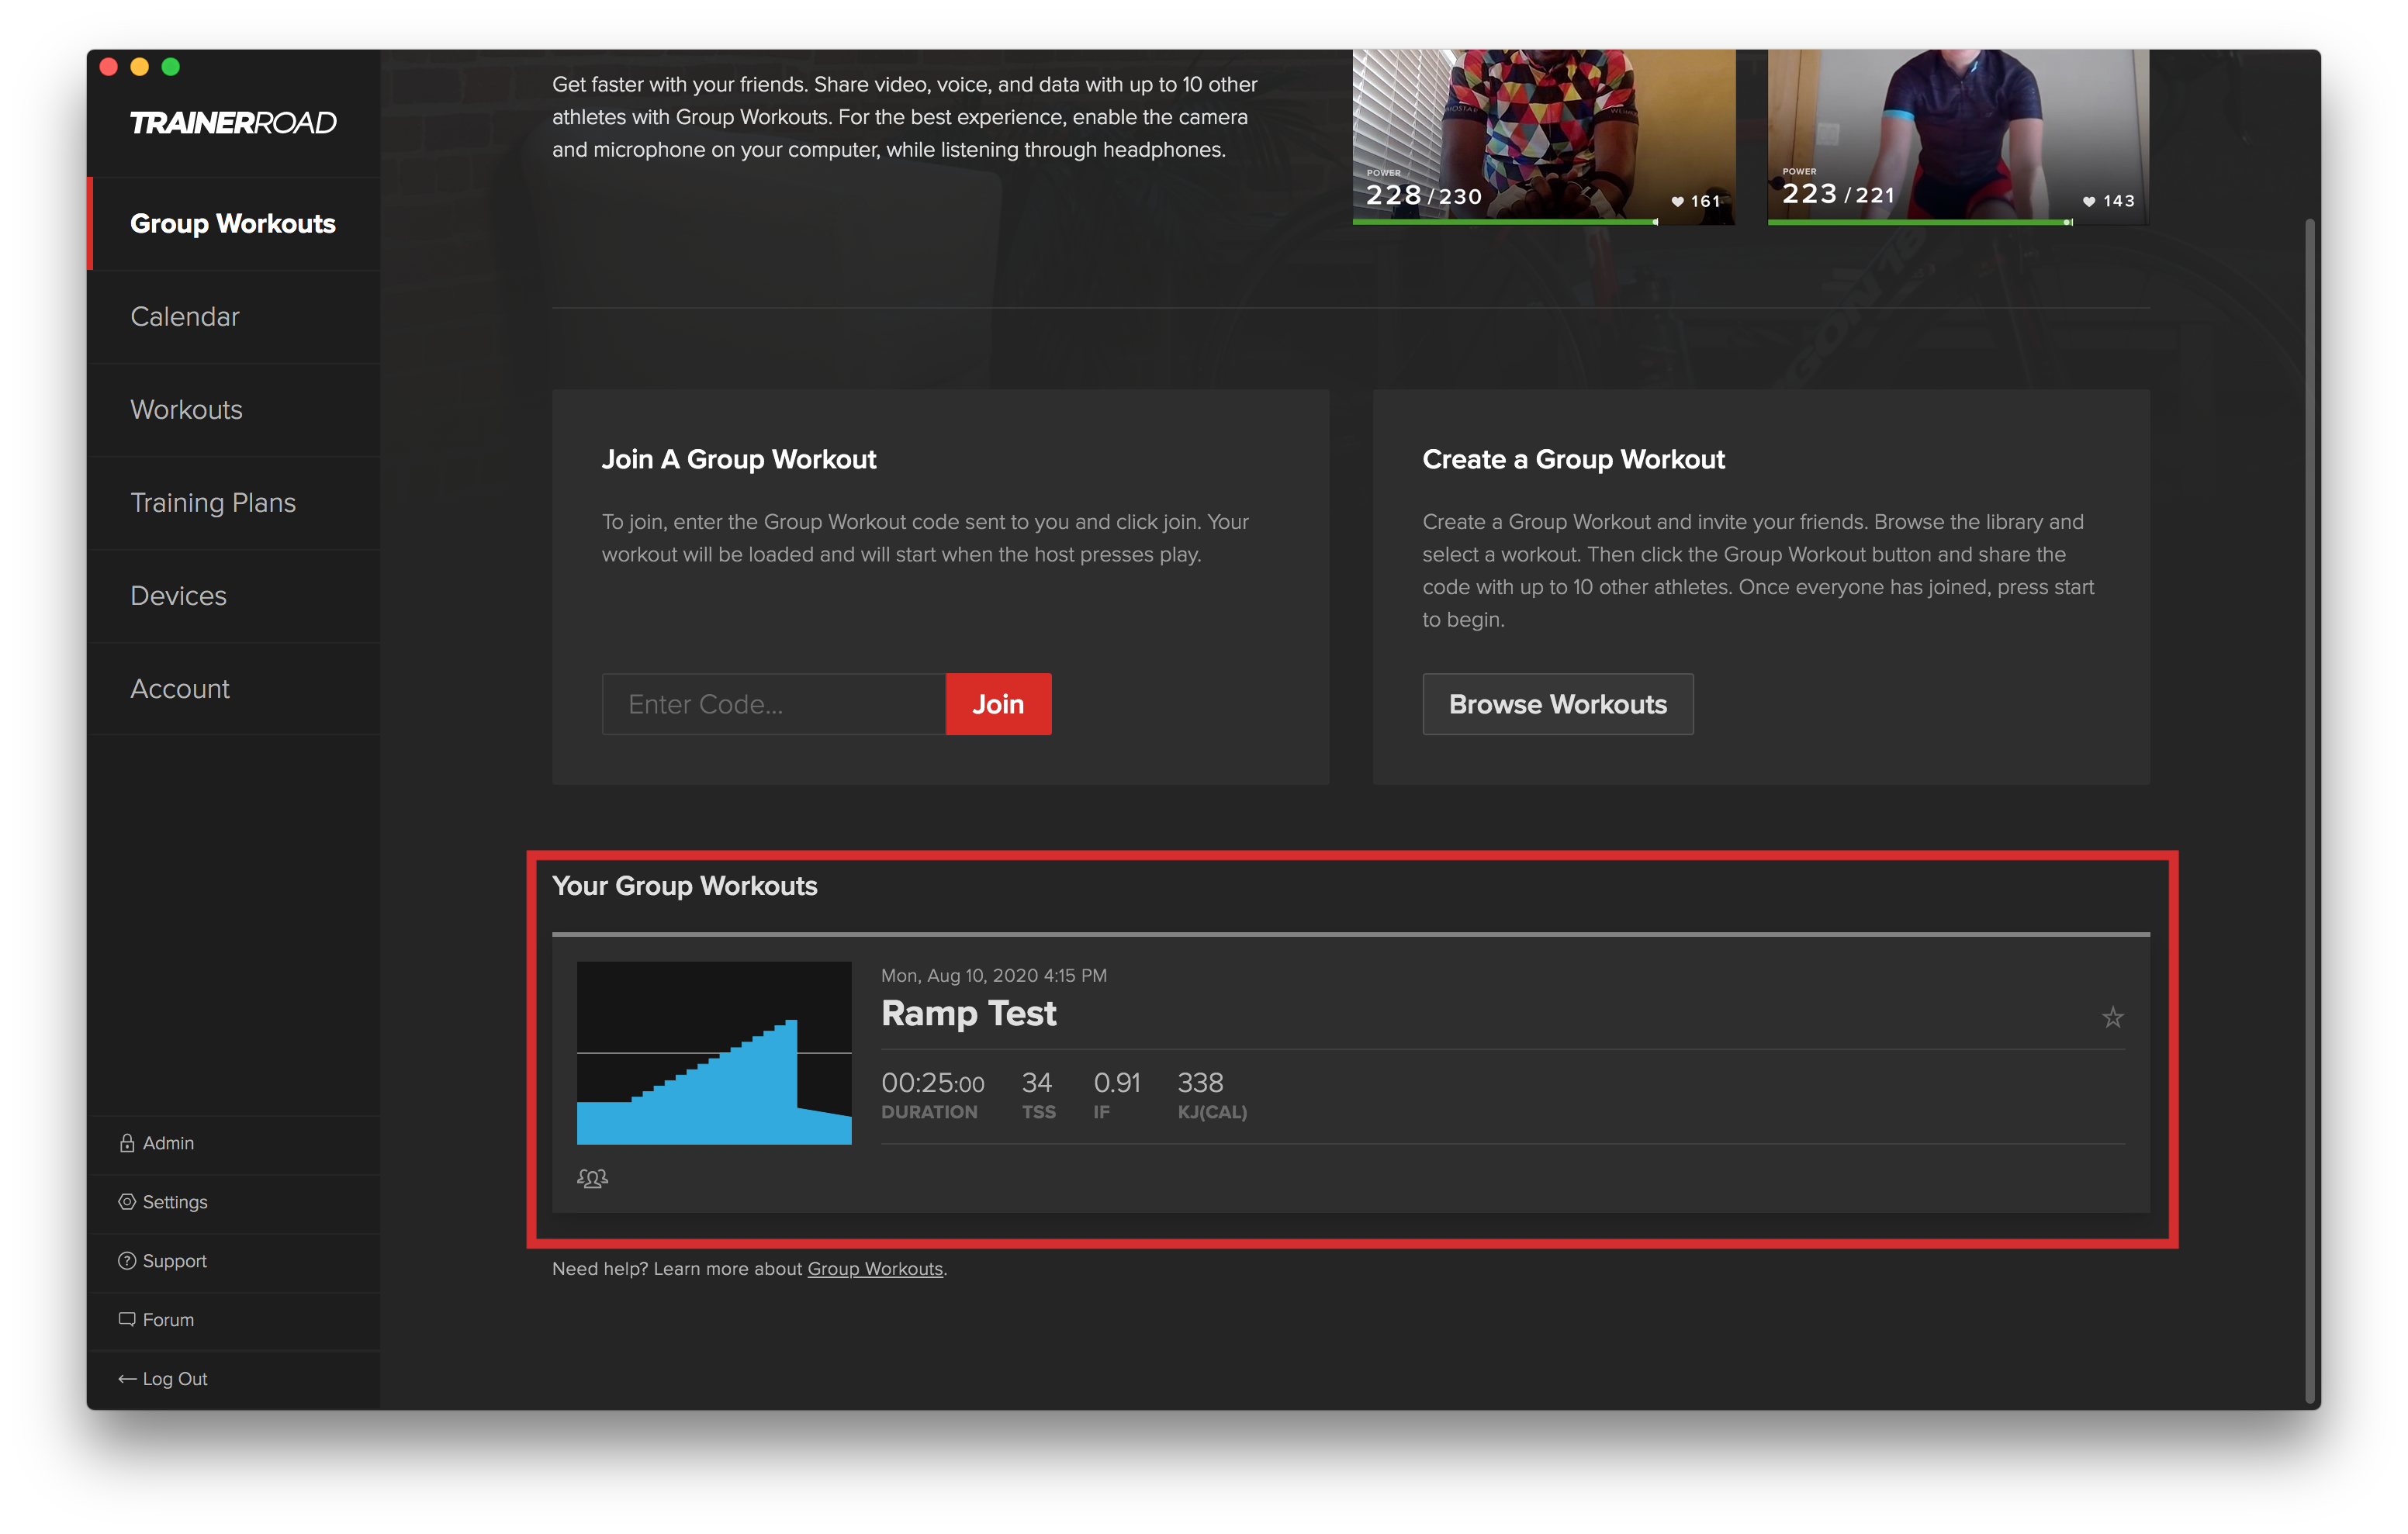The image size is (2408, 1534).
Task: Click the Browse Workouts button
Action: (1557, 704)
